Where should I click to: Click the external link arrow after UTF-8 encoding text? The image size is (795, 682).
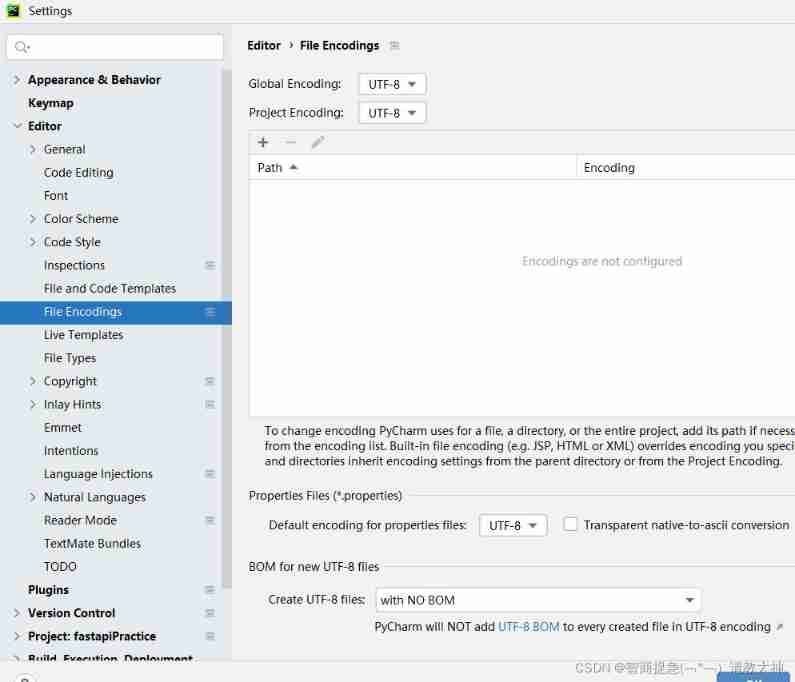pos(780,627)
